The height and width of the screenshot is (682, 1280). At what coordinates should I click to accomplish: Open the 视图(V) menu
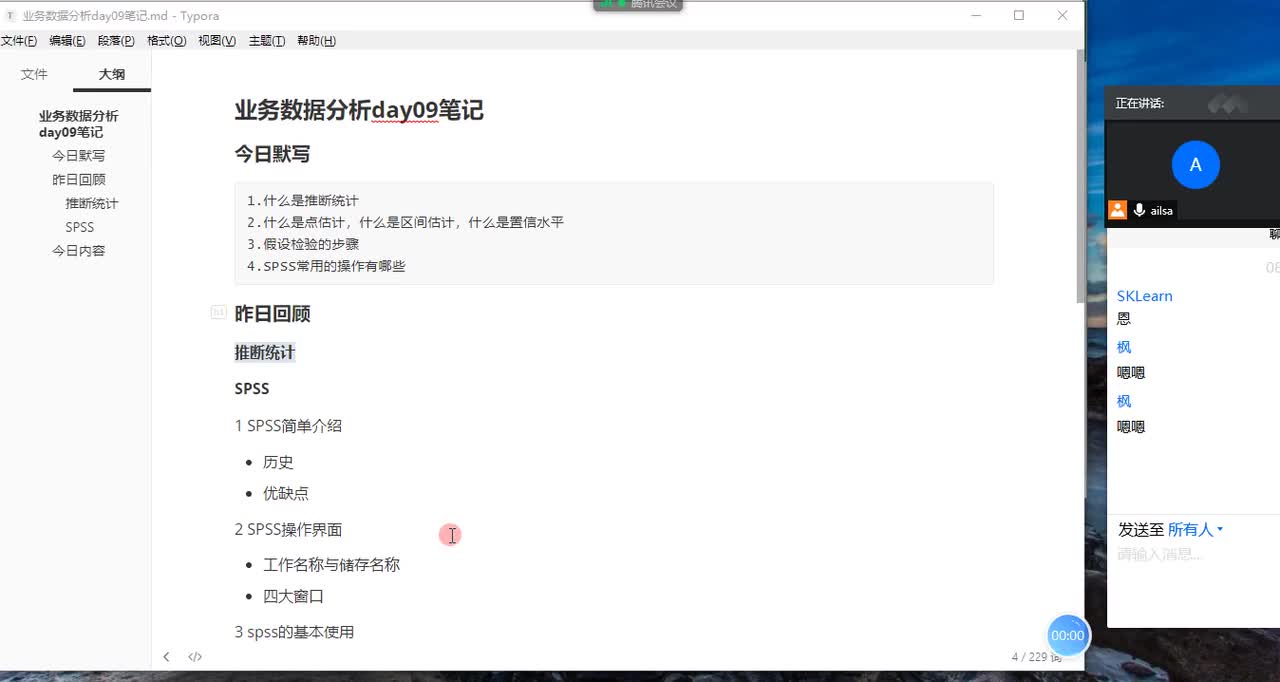coord(217,41)
